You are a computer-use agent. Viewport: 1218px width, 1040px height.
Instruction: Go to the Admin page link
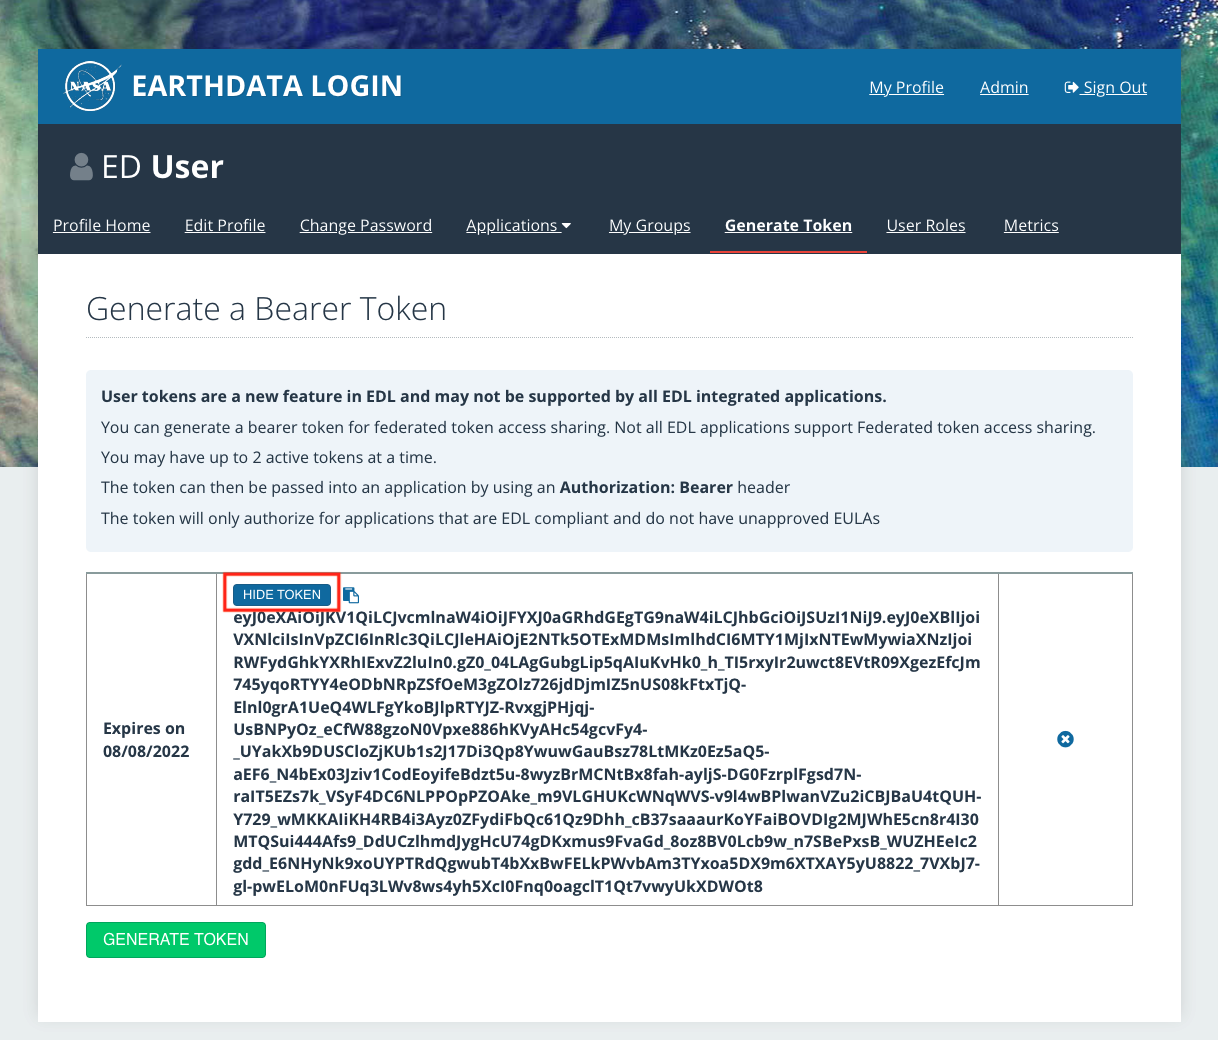[x=1004, y=87]
